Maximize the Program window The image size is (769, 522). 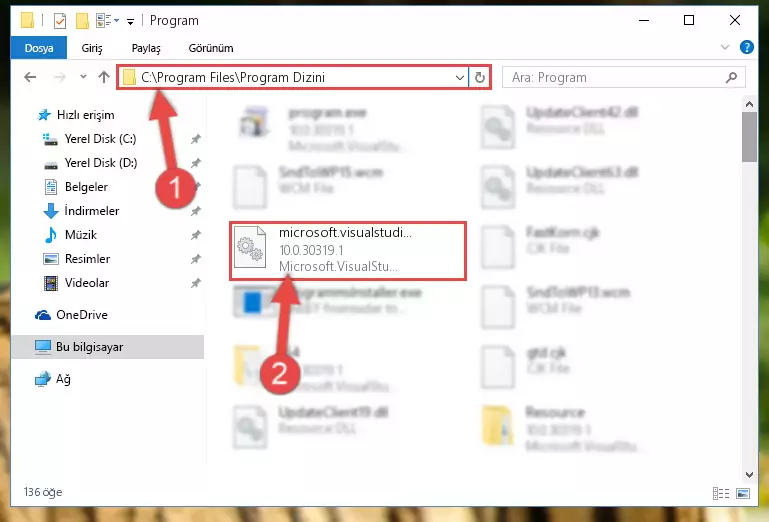pyautogui.click(x=689, y=20)
